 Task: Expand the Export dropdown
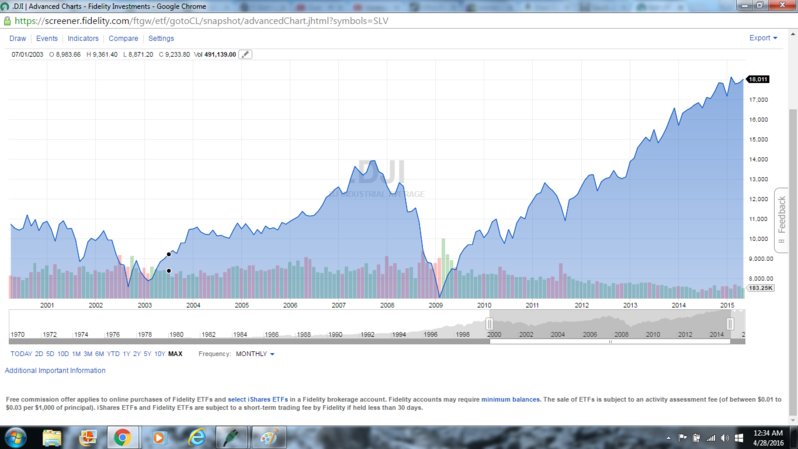(763, 38)
